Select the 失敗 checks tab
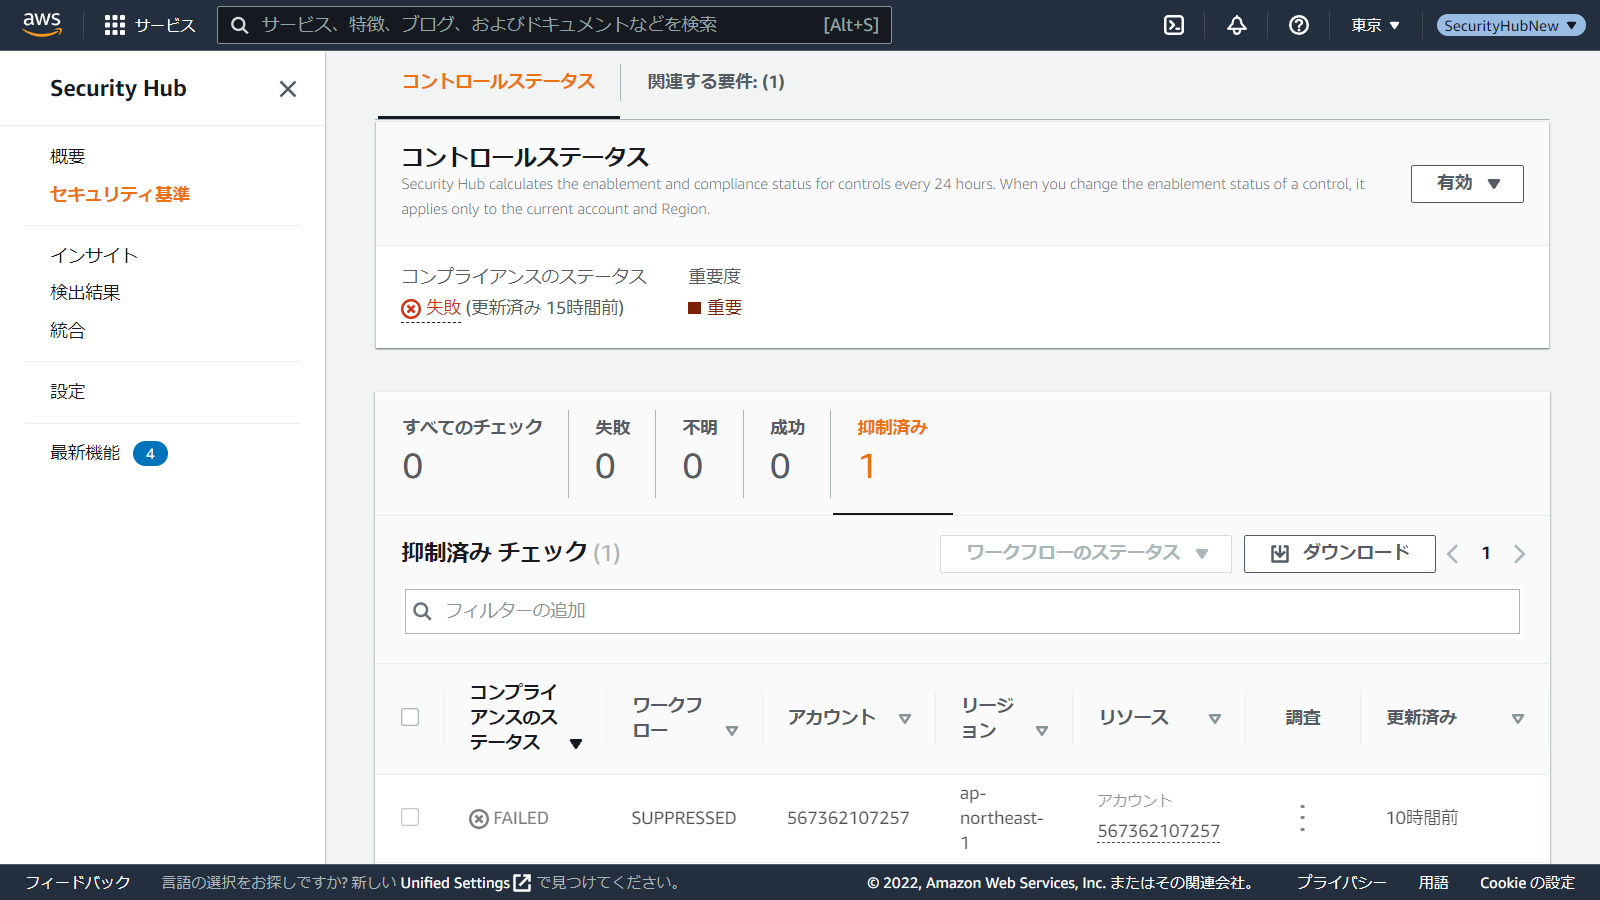The height and width of the screenshot is (900, 1600). pyautogui.click(x=612, y=450)
